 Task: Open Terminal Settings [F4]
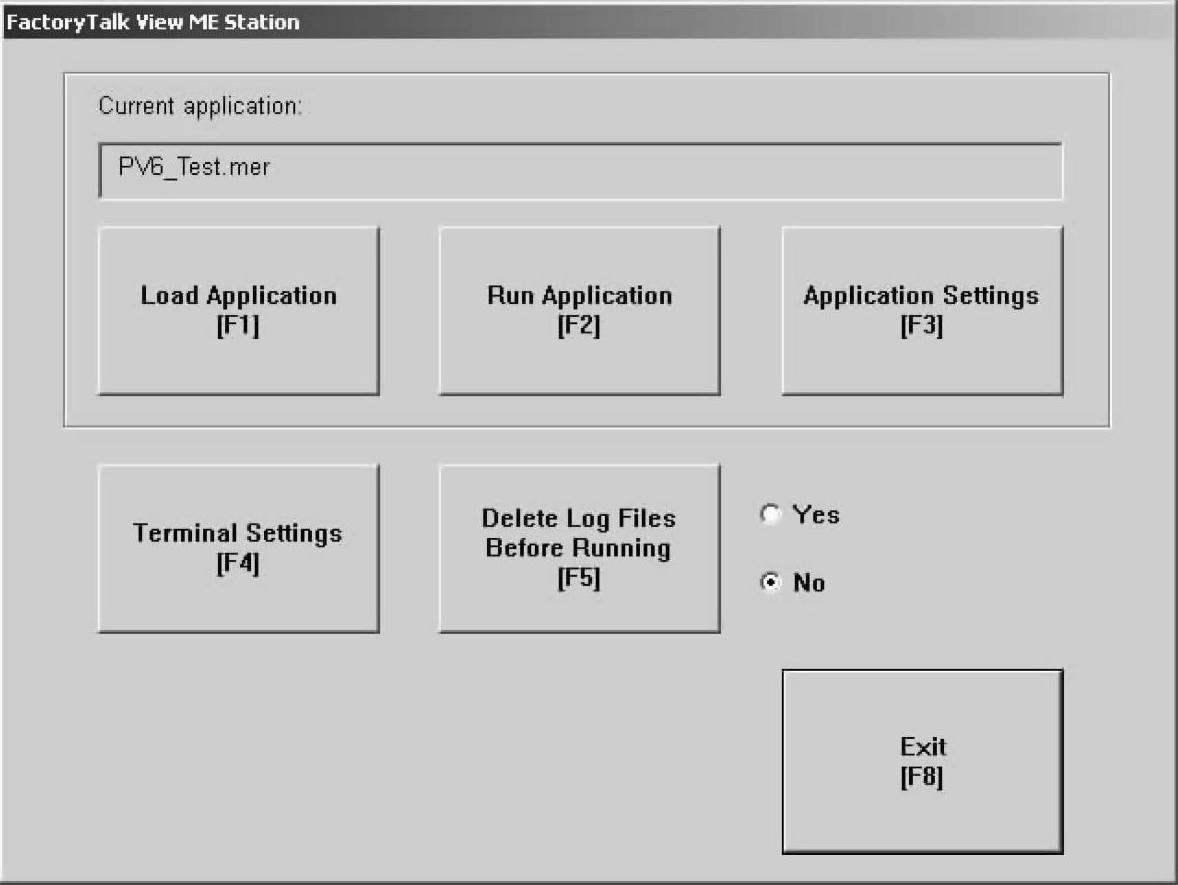[238, 548]
